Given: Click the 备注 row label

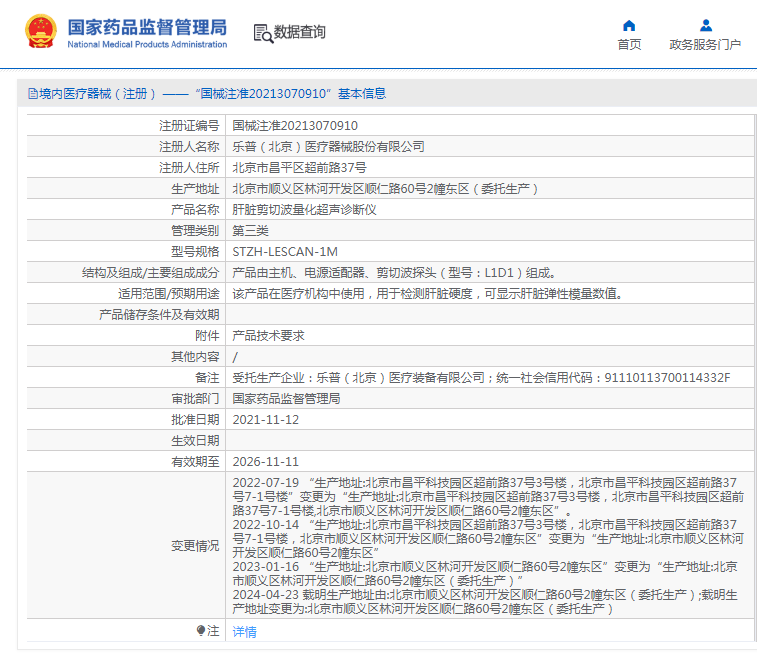Looking at the screenshot, I should (207, 377).
